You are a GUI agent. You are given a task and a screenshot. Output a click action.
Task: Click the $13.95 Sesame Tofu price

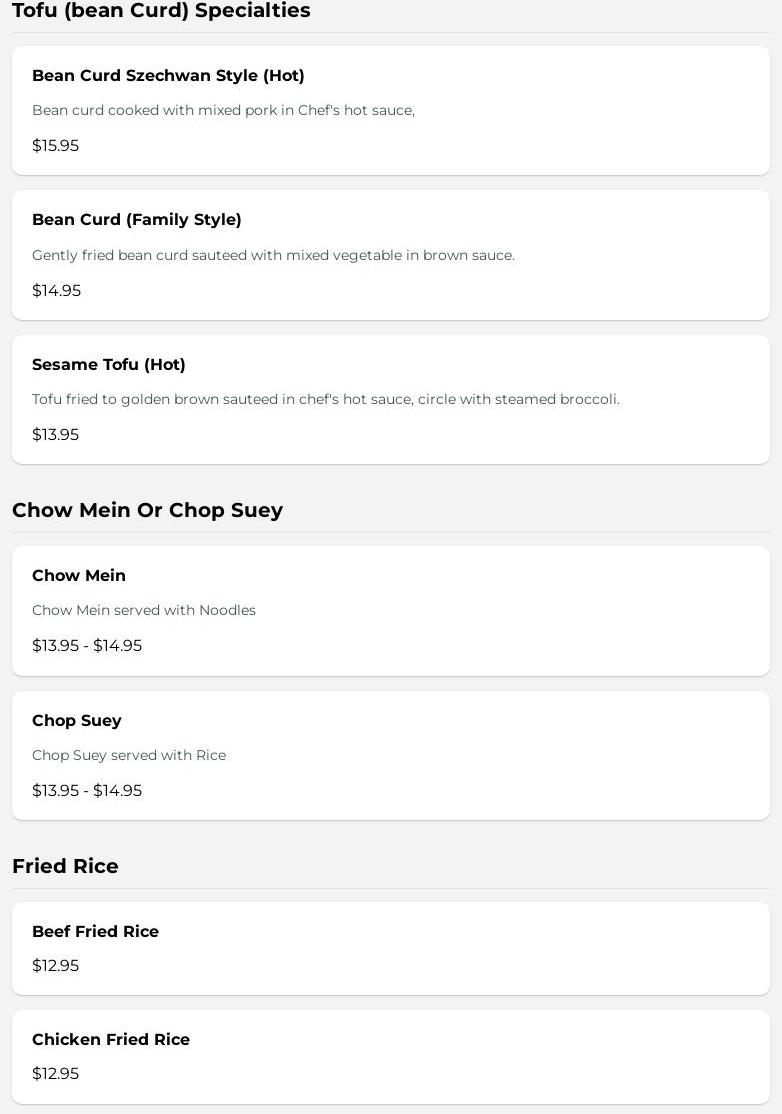tap(55, 435)
